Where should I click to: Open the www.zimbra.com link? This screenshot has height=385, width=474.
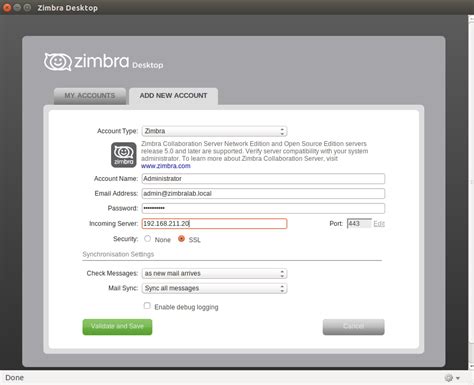click(x=166, y=166)
